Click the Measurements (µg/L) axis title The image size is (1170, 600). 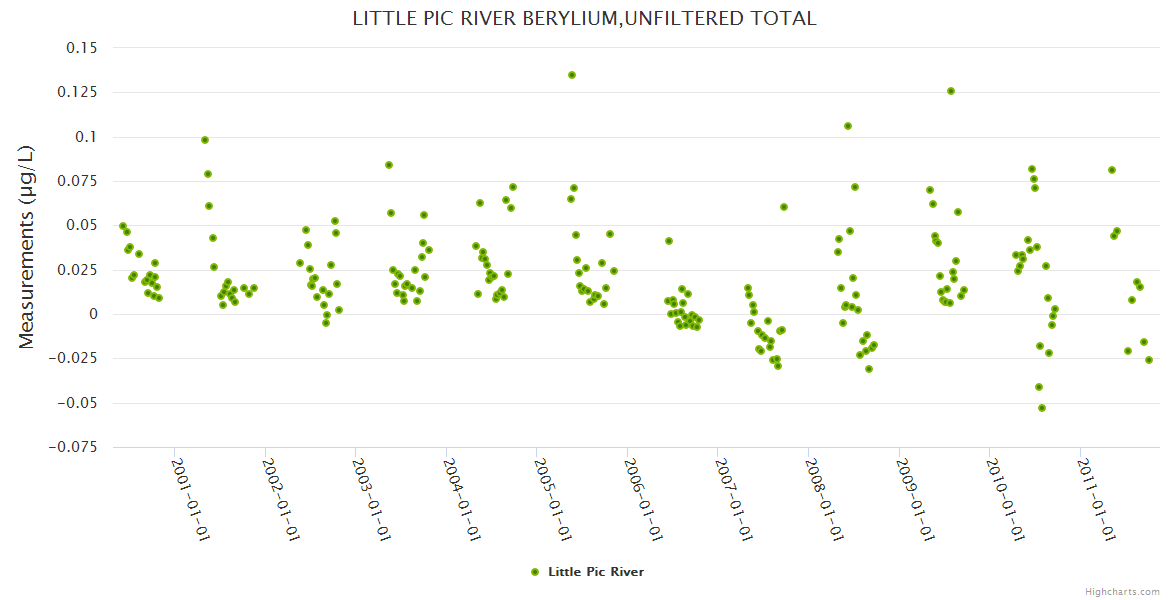(26, 247)
